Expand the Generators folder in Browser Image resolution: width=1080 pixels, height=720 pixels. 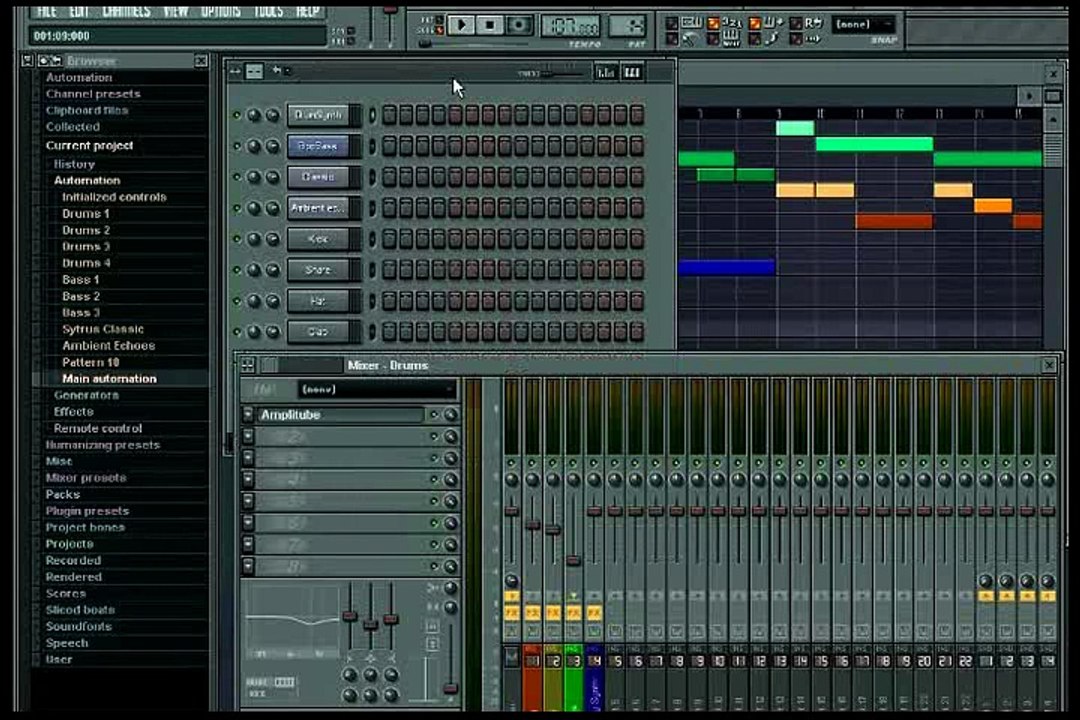point(86,395)
